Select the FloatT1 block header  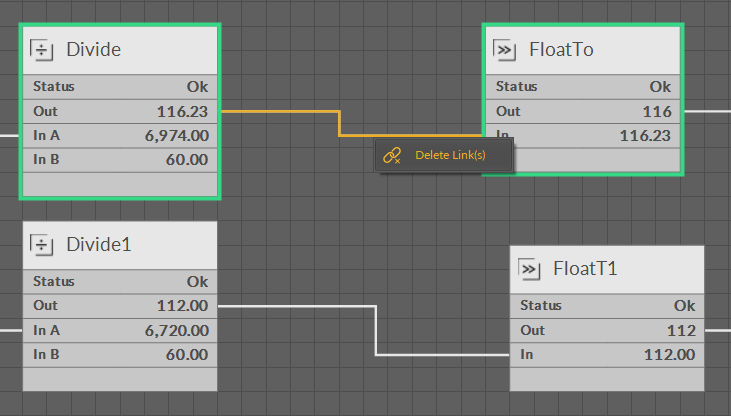pos(585,269)
